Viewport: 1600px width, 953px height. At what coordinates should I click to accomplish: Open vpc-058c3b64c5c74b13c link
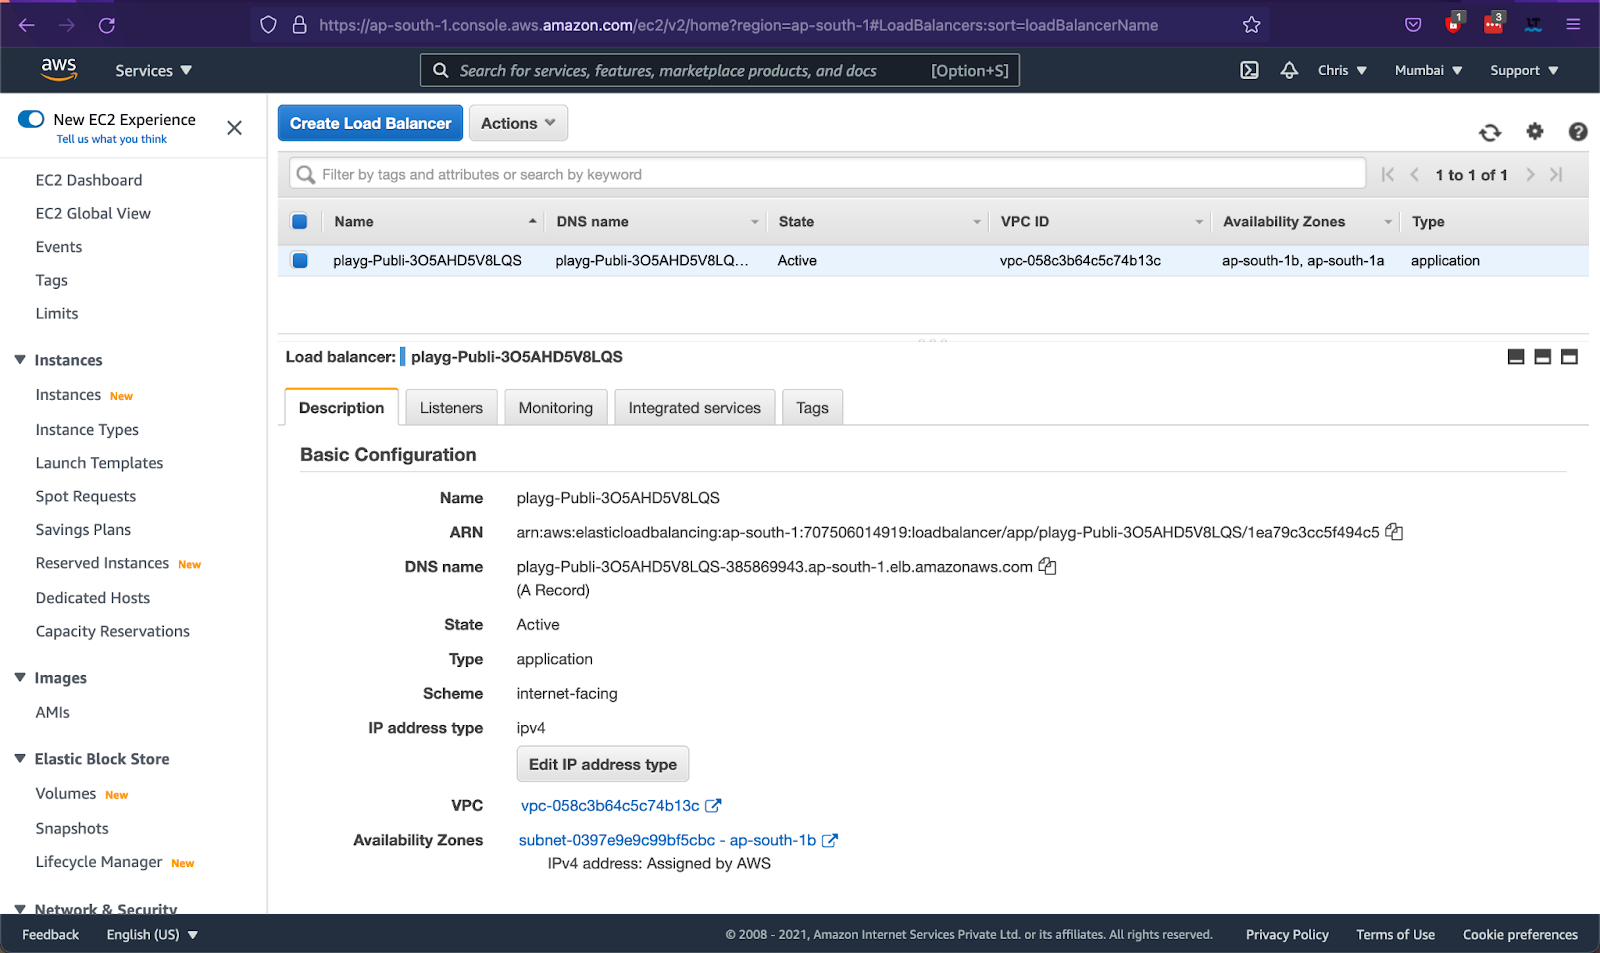610,805
